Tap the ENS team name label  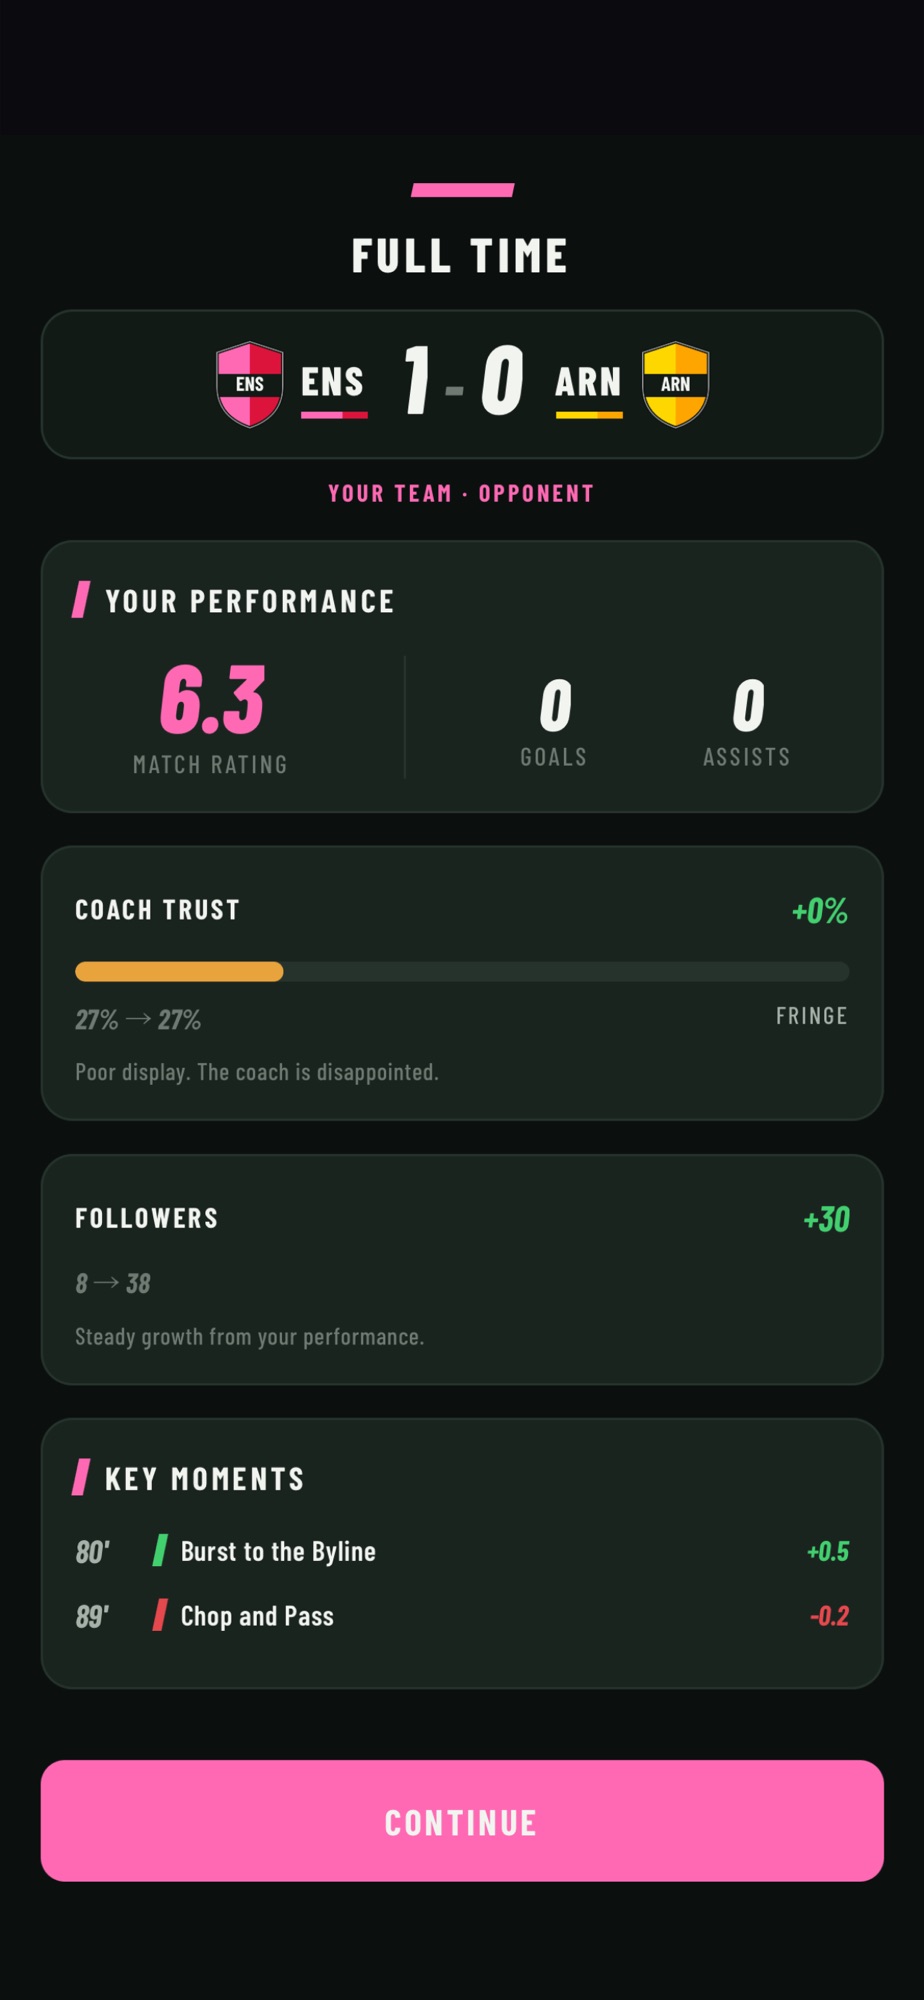click(333, 382)
